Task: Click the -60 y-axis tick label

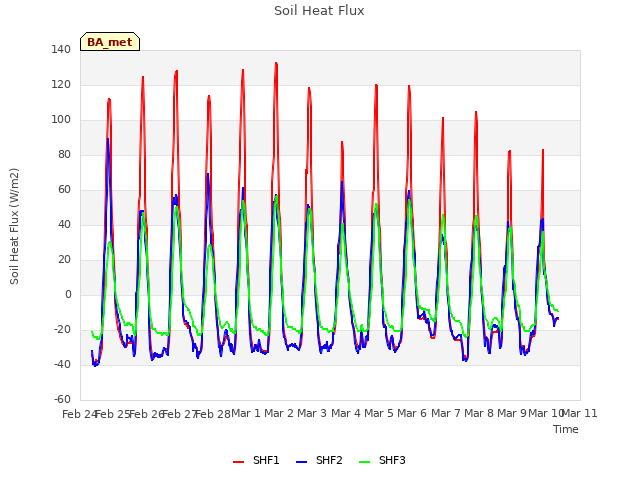Action: coord(62,399)
